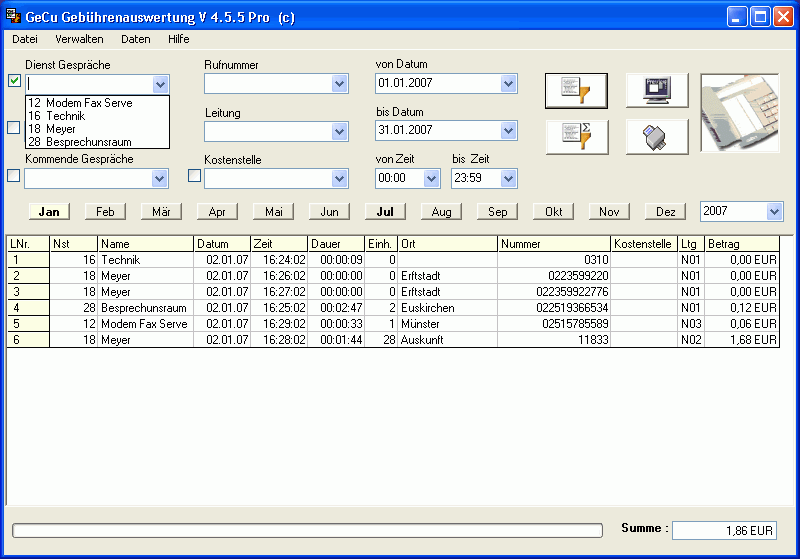Click the Nst column header
Viewport: 800px width, 559px height.
point(73,244)
